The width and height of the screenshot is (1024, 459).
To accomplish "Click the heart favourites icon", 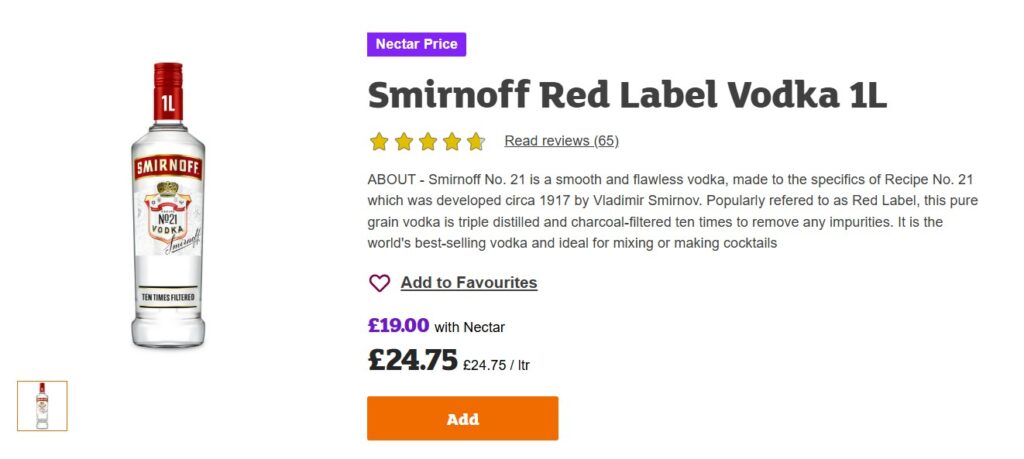I will click(x=379, y=283).
